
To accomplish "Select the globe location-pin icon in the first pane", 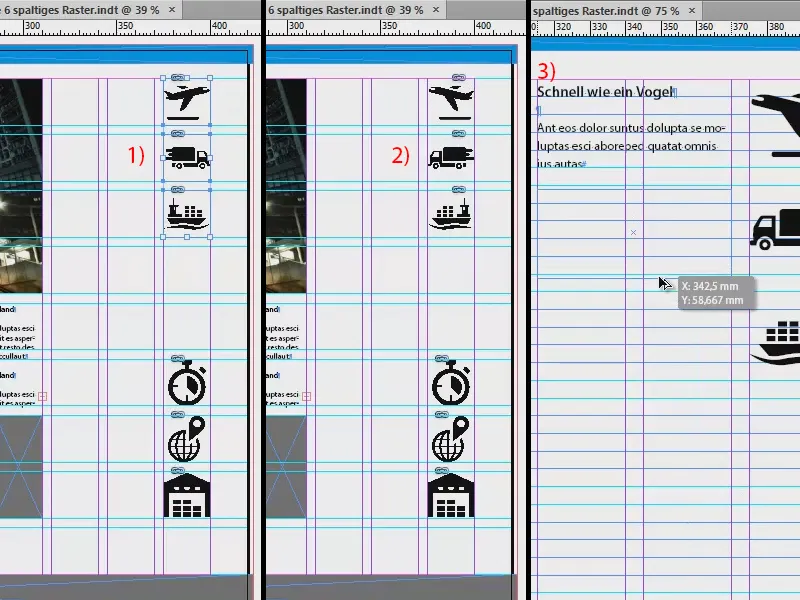I will click(x=186, y=440).
